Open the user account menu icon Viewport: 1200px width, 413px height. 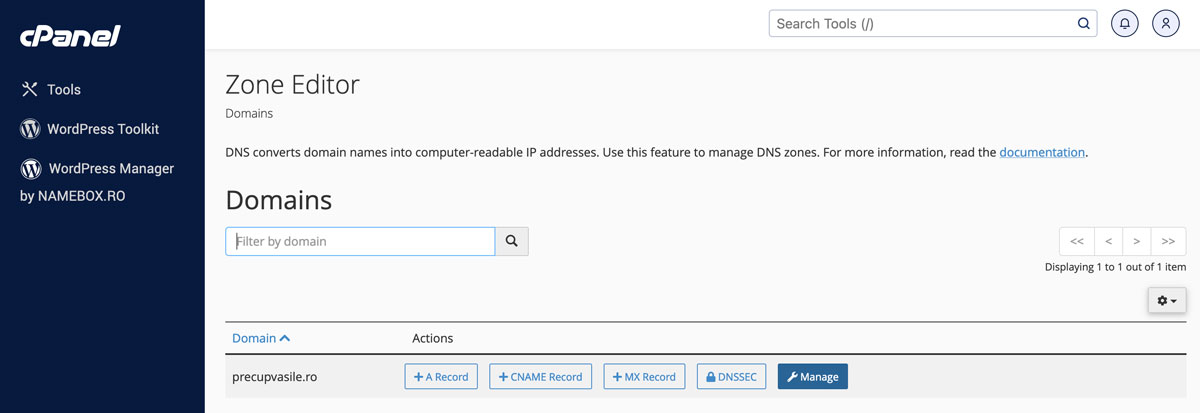1166,24
